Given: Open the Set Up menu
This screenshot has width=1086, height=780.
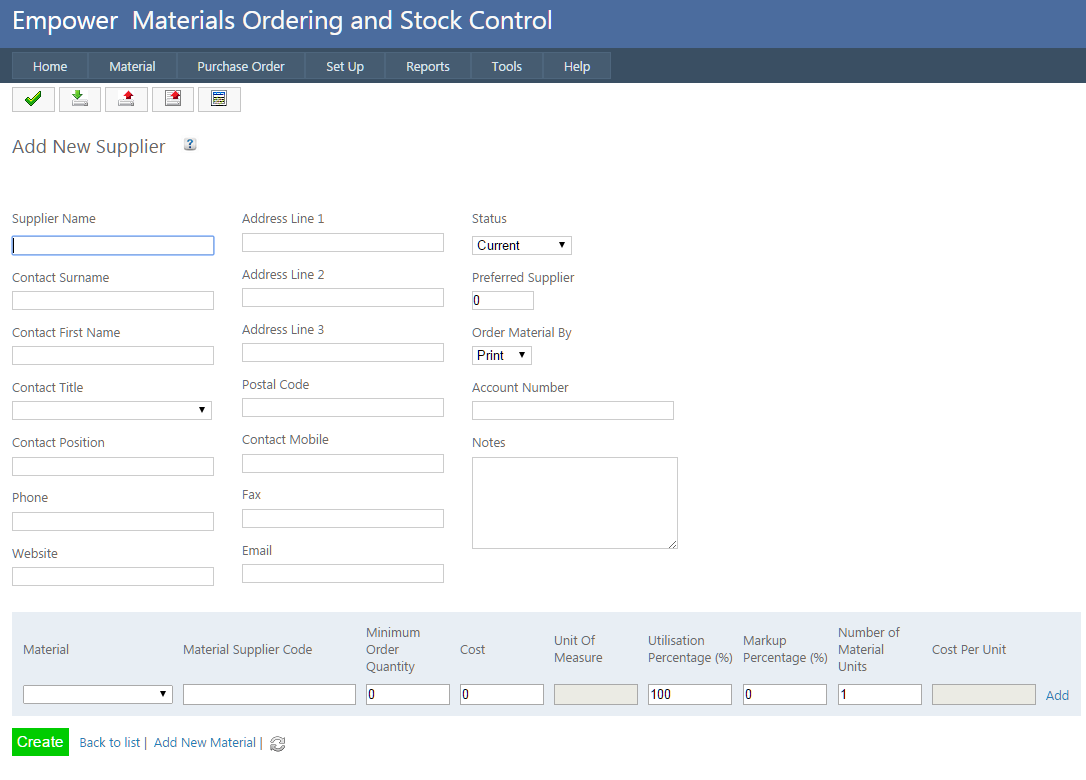Looking at the screenshot, I should point(345,66).
